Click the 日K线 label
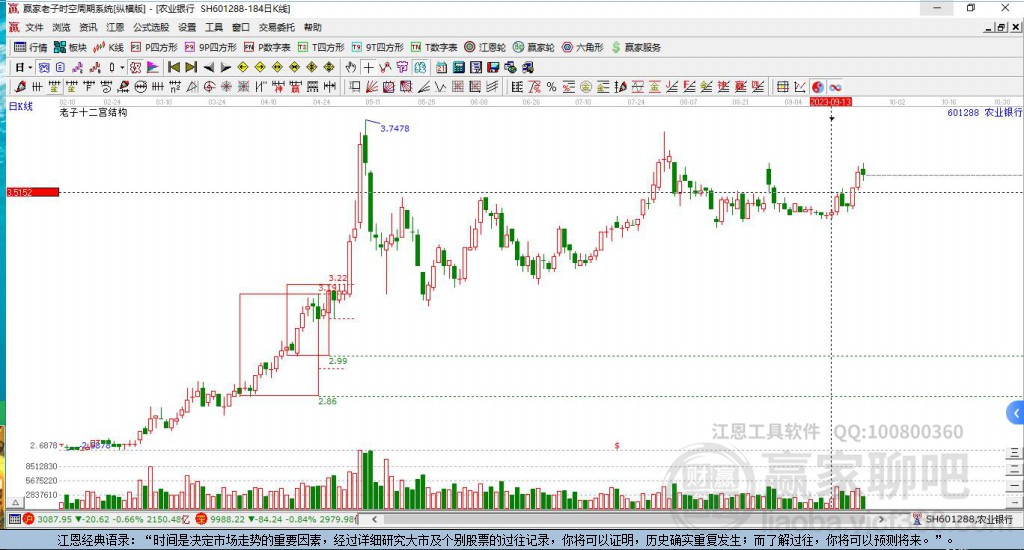 [x=20, y=106]
